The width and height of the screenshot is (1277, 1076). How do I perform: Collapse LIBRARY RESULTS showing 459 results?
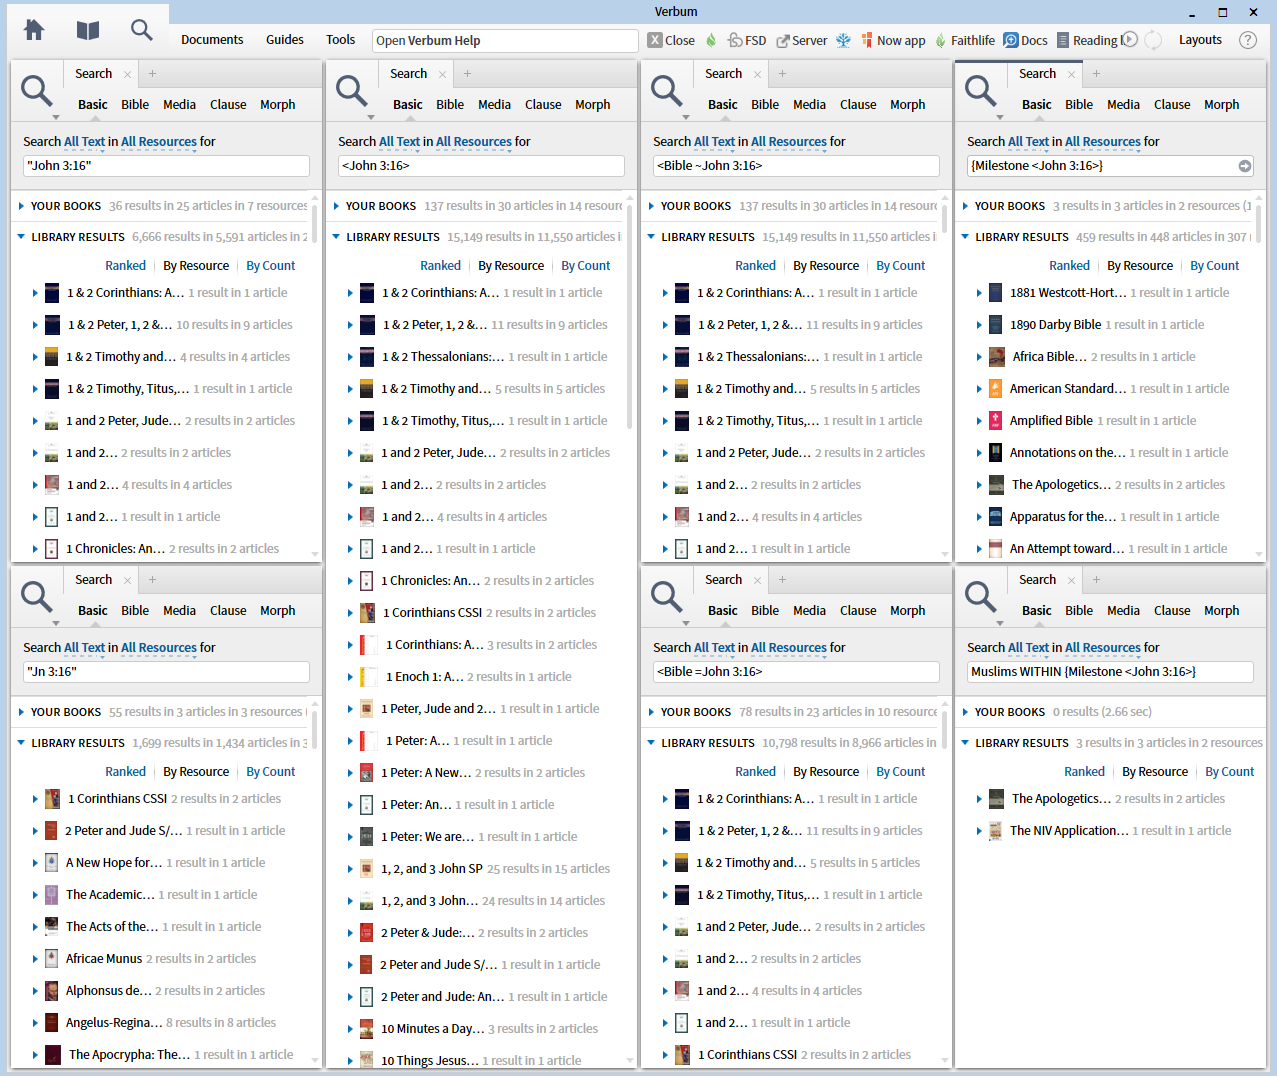[x=965, y=237]
